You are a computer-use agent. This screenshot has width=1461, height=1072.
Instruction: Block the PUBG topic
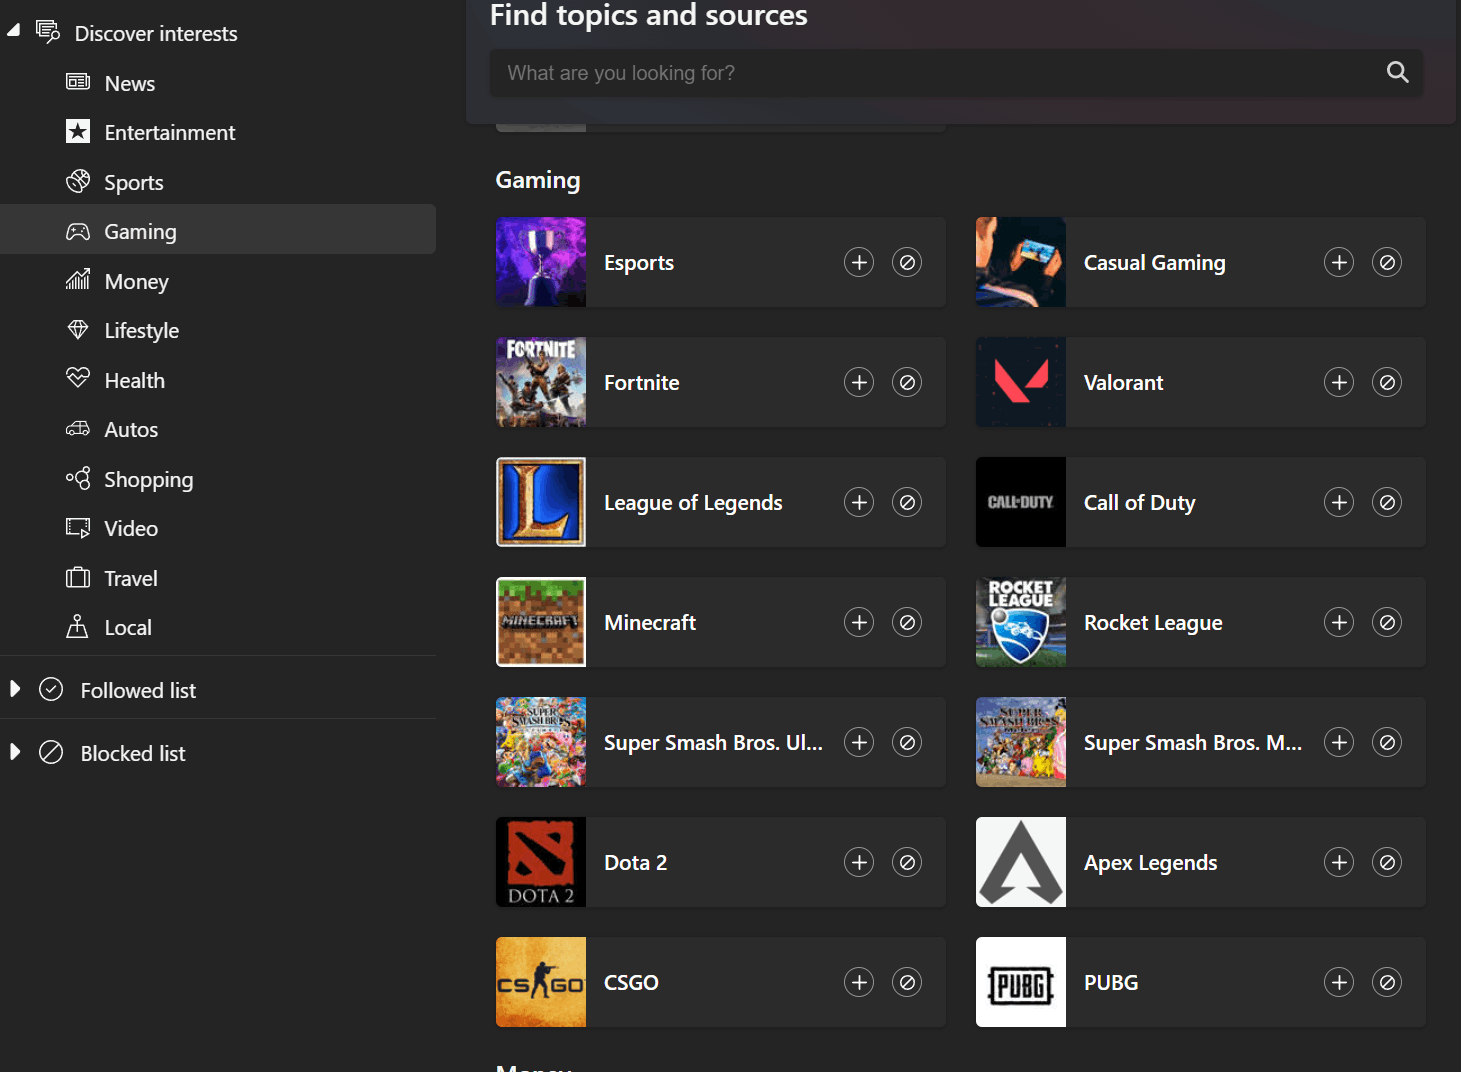click(x=1387, y=982)
